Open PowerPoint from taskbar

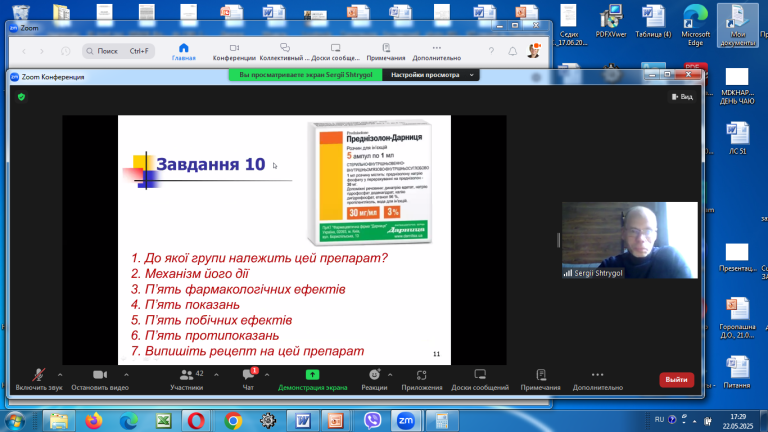click(336, 421)
